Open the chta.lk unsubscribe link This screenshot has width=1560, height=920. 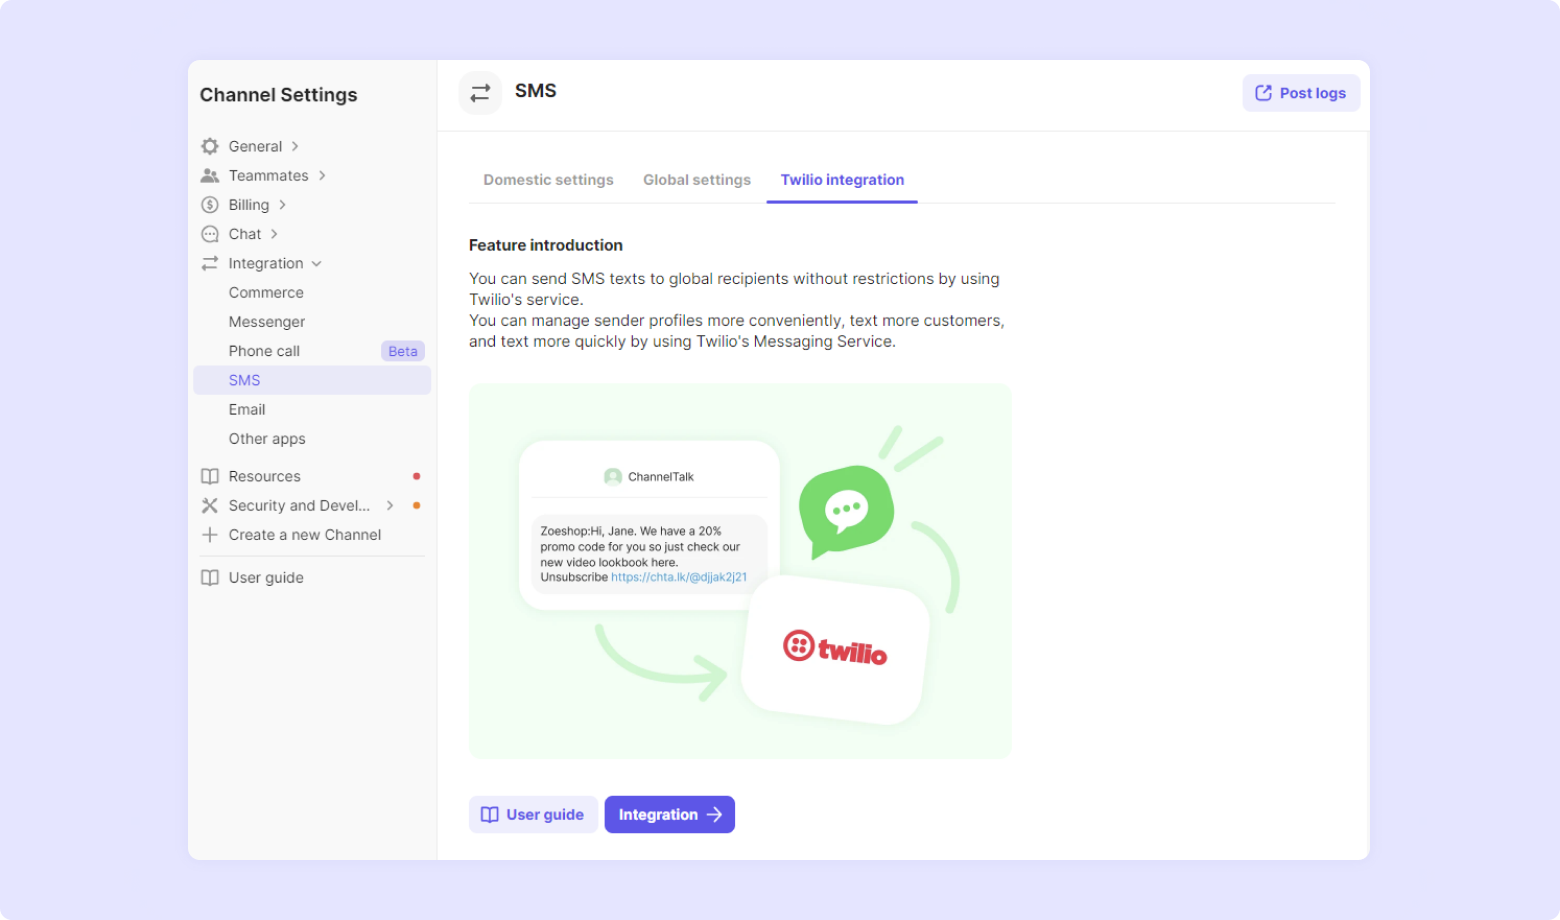point(679,577)
